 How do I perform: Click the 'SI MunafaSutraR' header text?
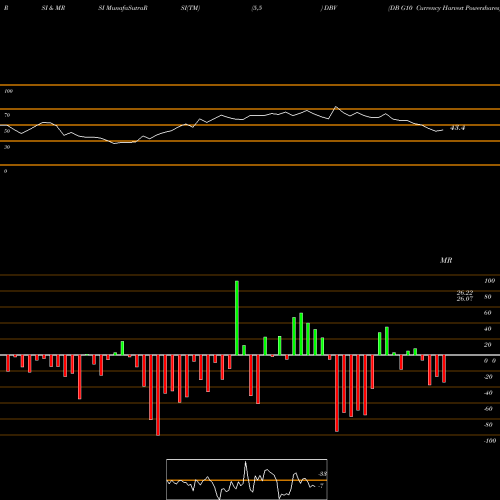[123, 8]
